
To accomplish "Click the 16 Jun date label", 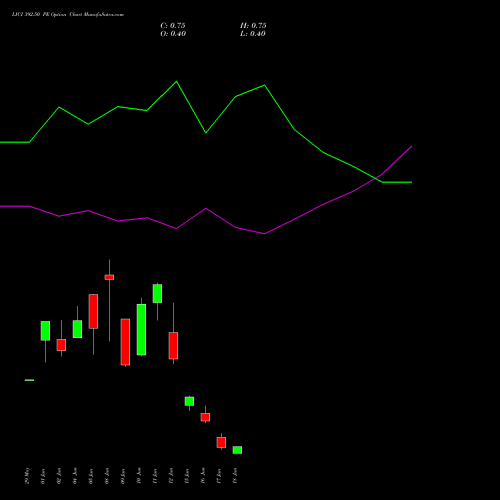I will [x=203, y=476].
